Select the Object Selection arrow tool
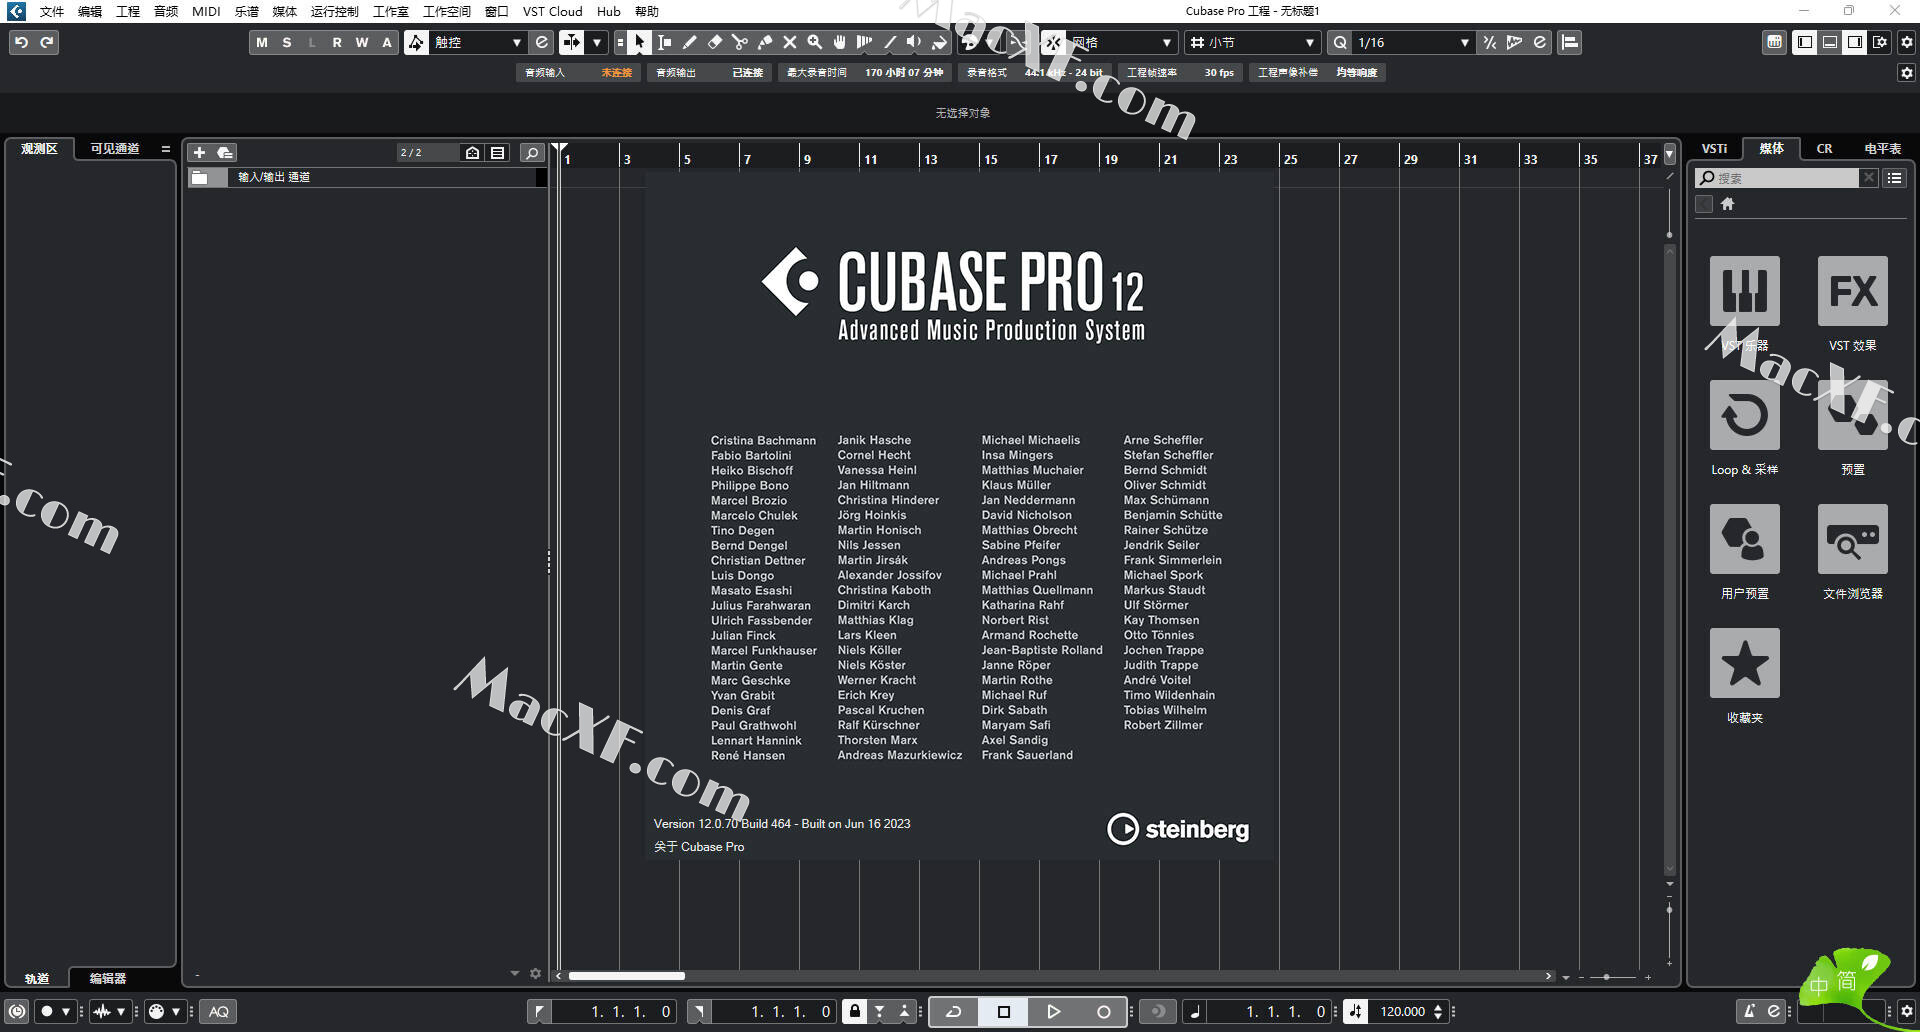Screen dimensions: 1920x1032 coord(640,42)
